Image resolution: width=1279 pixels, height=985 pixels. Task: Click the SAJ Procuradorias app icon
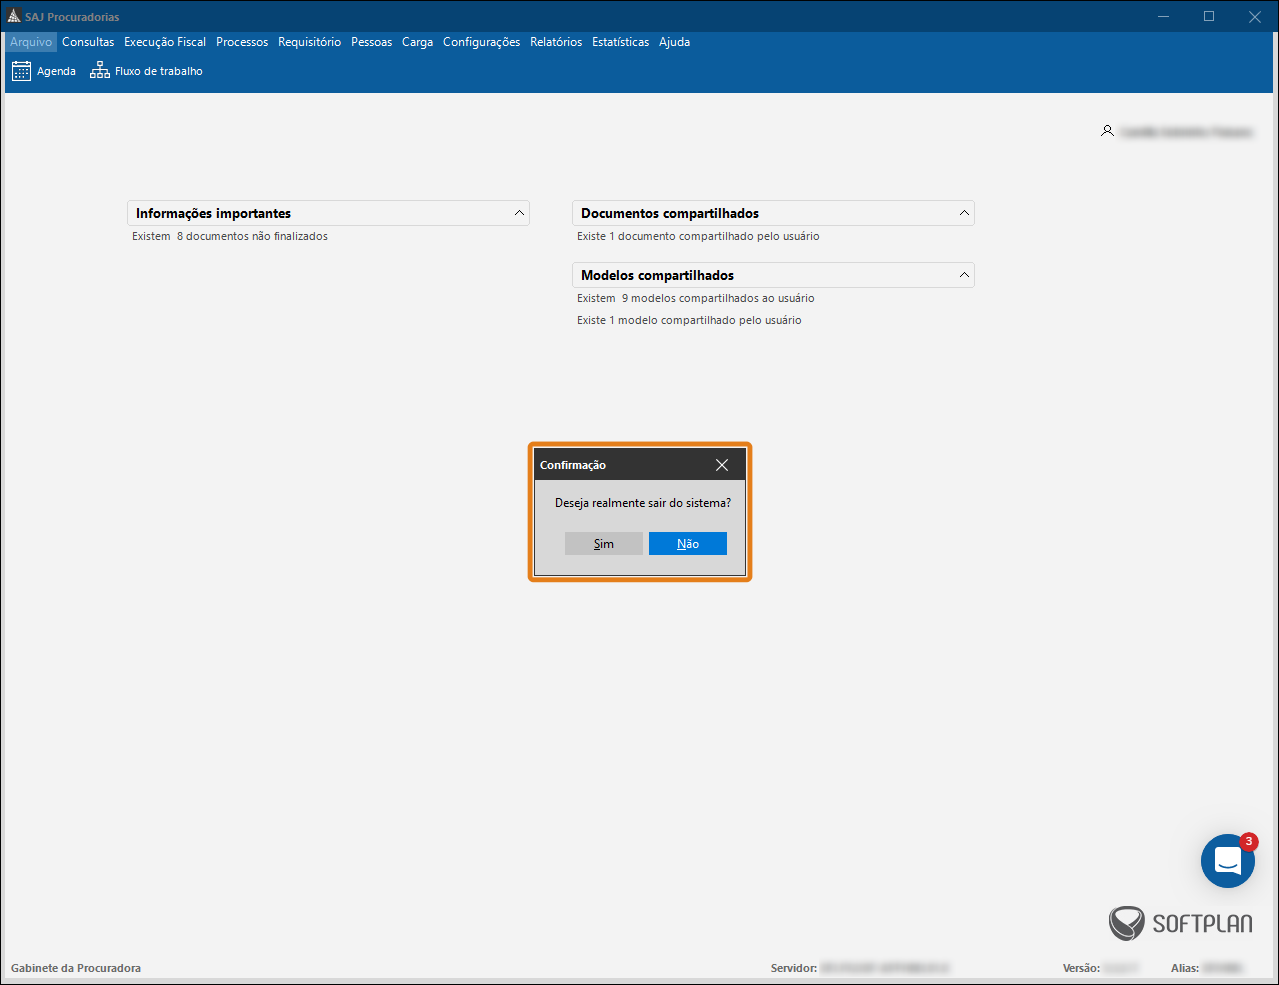coord(14,16)
